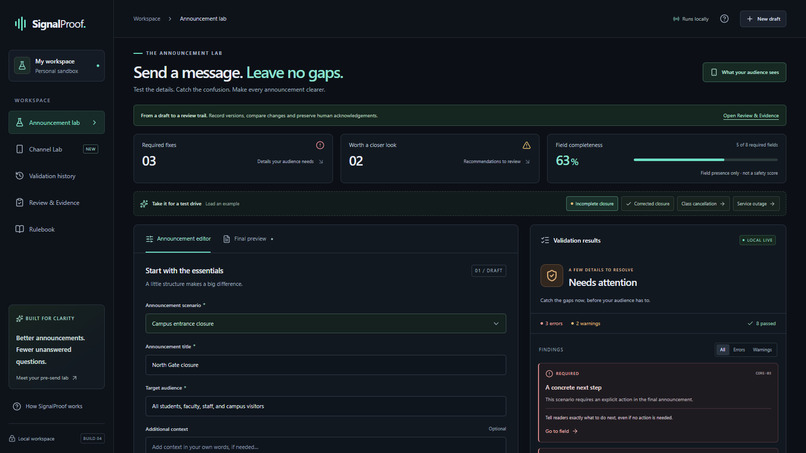Click the 2 warnings count

[585, 324]
